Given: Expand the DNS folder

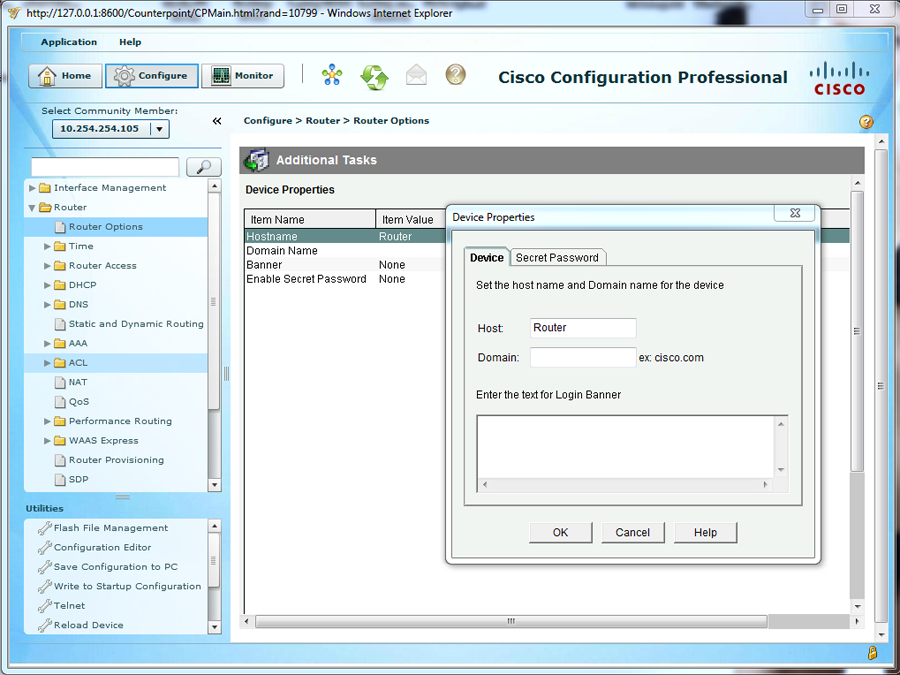Looking at the screenshot, I should tap(47, 304).
